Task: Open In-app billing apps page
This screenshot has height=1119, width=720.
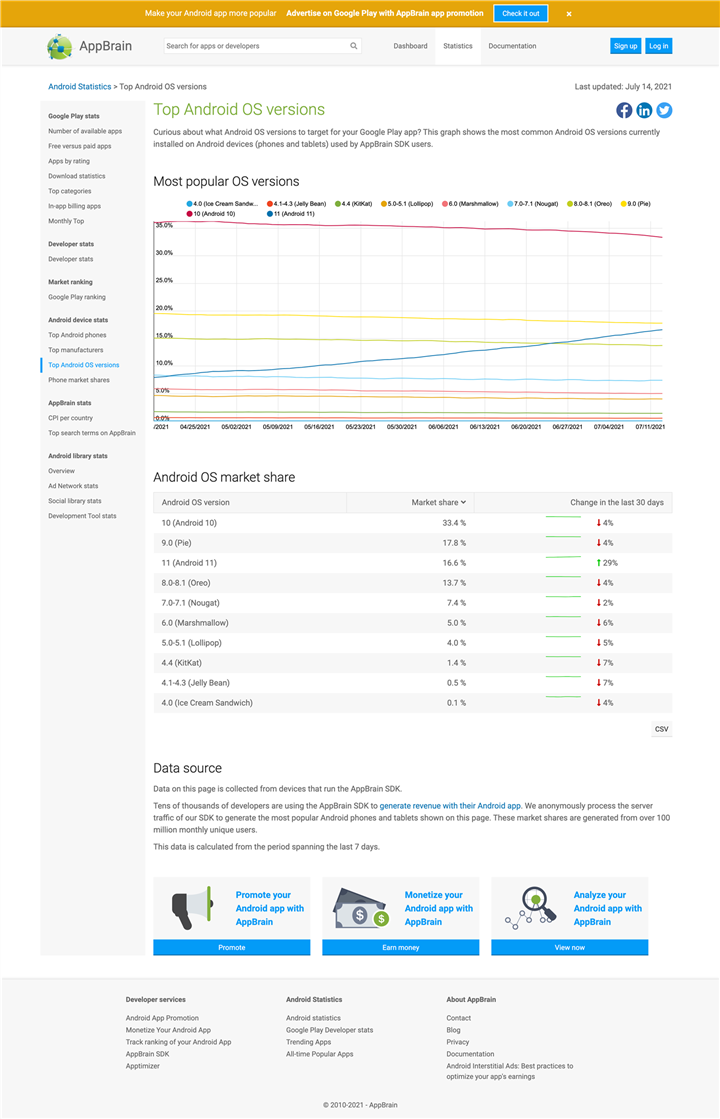Action: point(74,206)
